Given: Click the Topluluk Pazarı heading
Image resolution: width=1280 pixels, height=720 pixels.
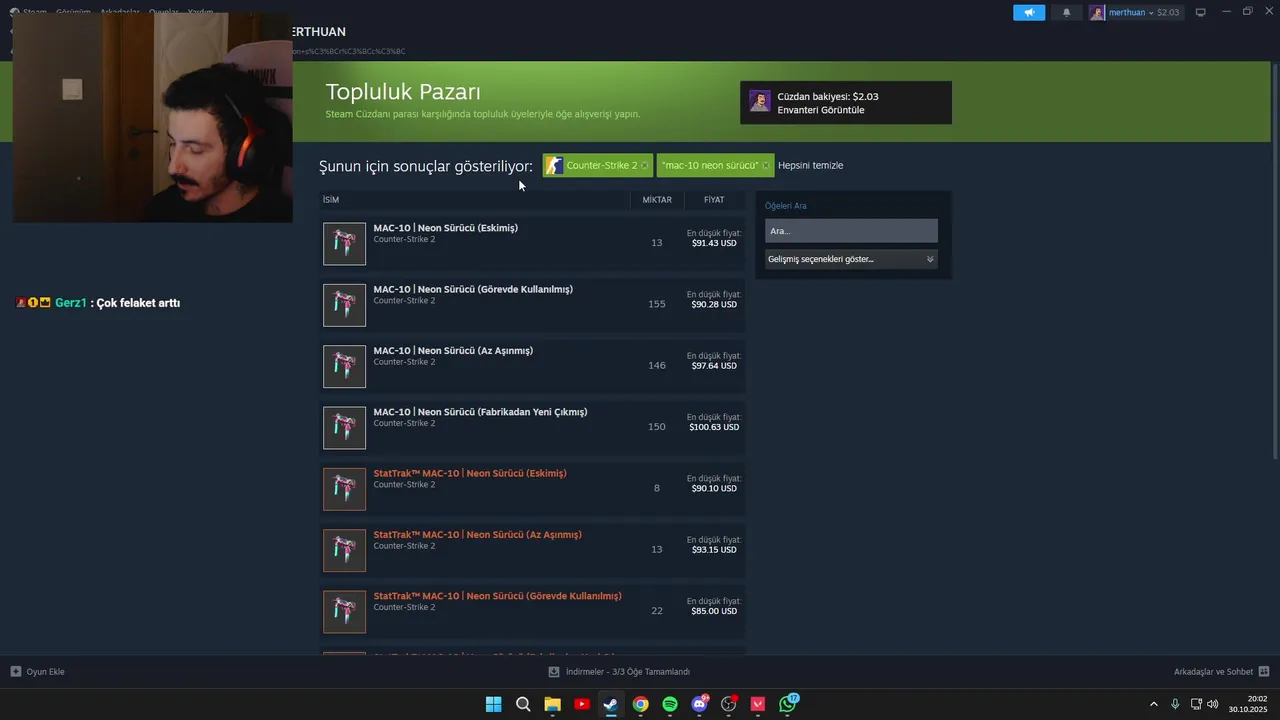Looking at the screenshot, I should [403, 92].
